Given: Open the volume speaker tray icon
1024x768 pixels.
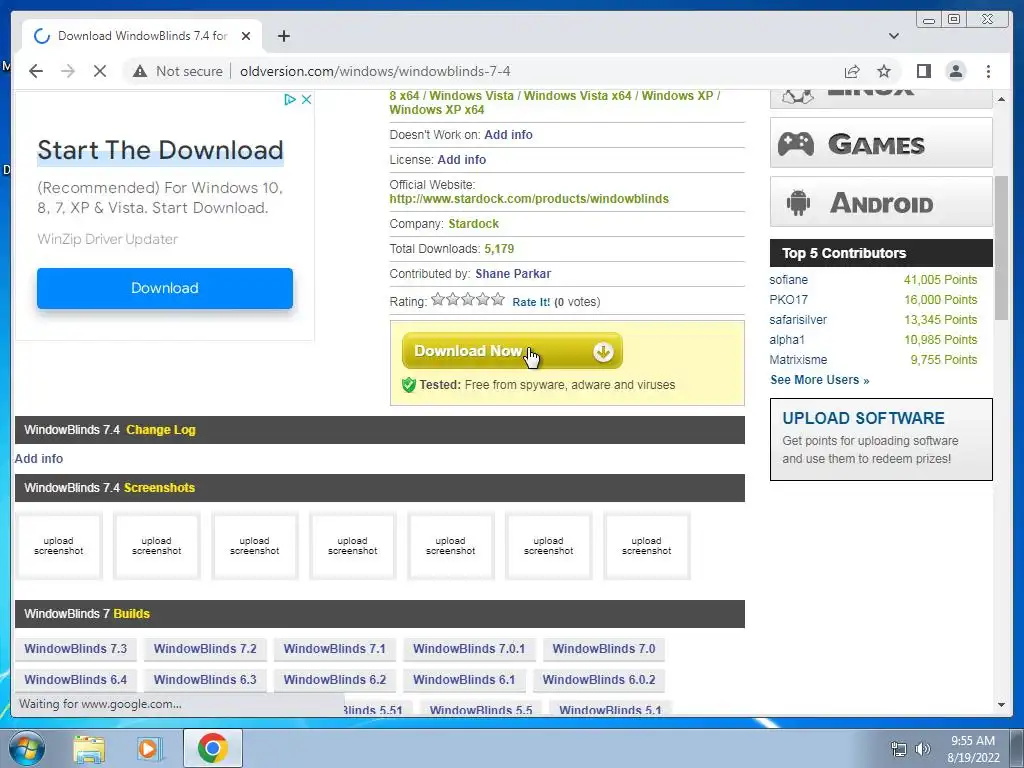Looking at the screenshot, I should pyautogui.click(x=923, y=749).
